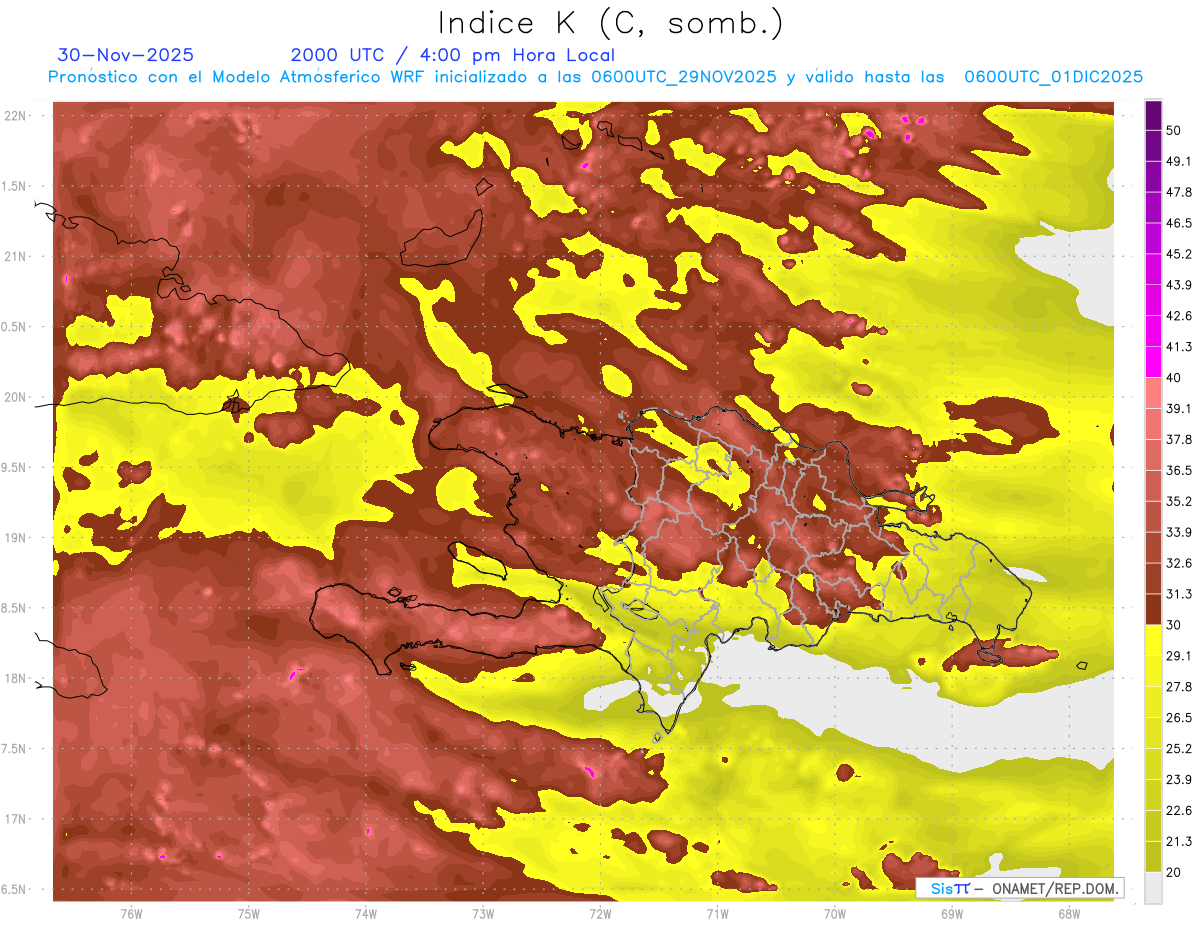
Task: Click the legend value "42.6"
Action: pyautogui.click(x=1178, y=316)
